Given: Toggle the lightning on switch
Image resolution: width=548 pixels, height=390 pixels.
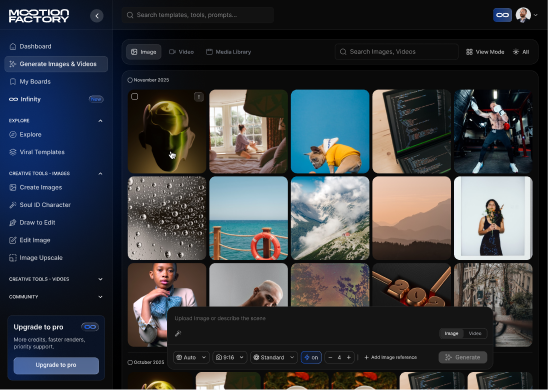Looking at the screenshot, I should [x=311, y=358].
